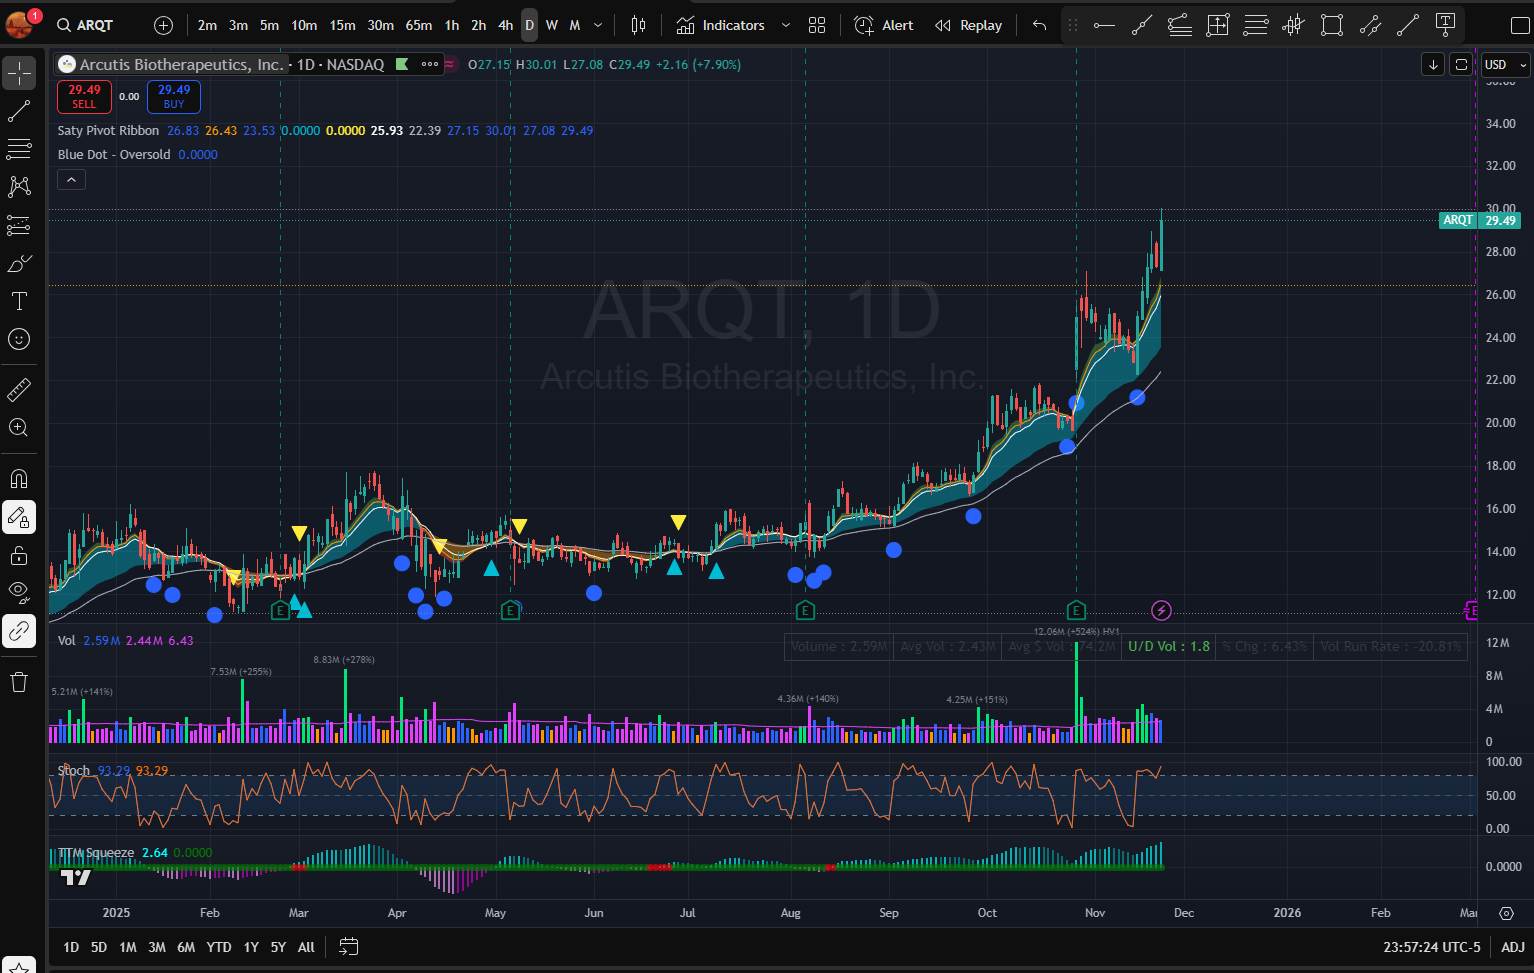This screenshot has height=973, width=1534.
Task: Select the text annotation tool
Action: pos(19,301)
